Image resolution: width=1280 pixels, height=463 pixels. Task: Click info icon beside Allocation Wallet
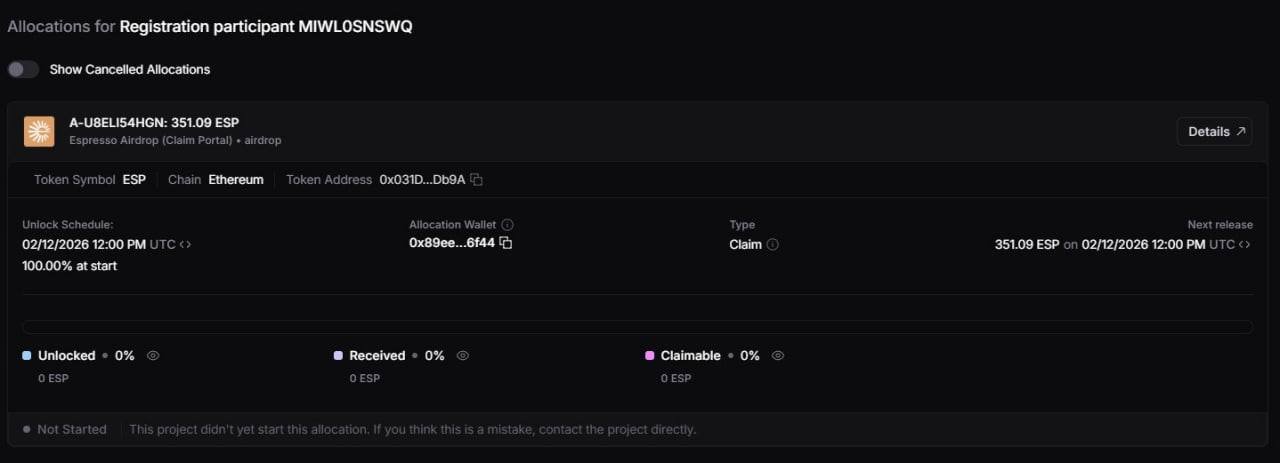[x=507, y=225]
